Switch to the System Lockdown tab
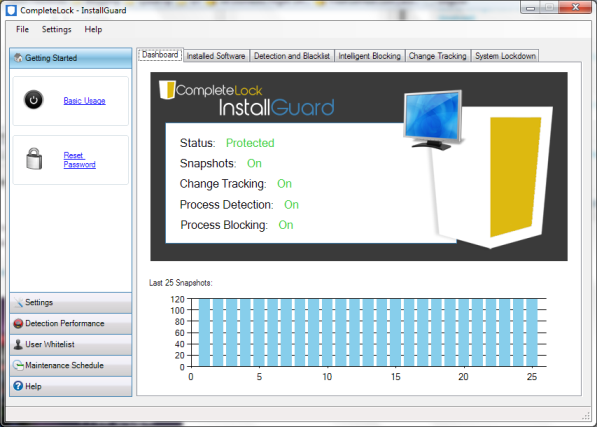Viewport: 597px width, 427px height. pos(505,56)
